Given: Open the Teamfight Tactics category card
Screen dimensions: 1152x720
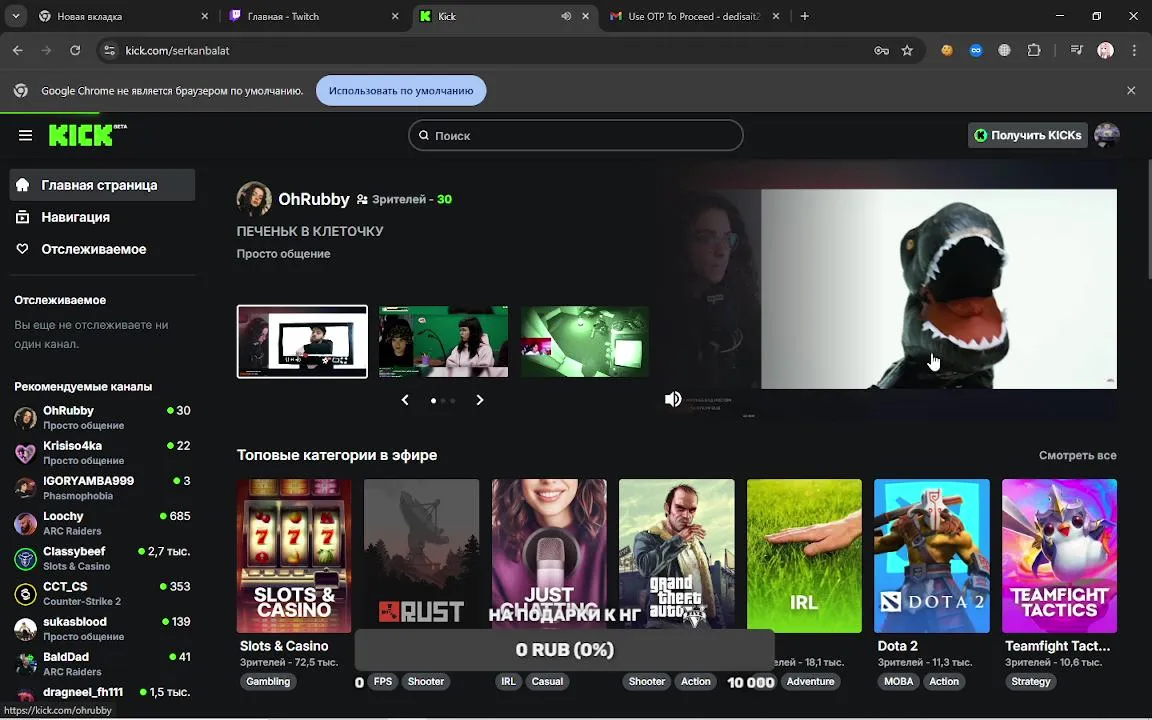Looking at the screenshot, I should (x=1059, y=555).
